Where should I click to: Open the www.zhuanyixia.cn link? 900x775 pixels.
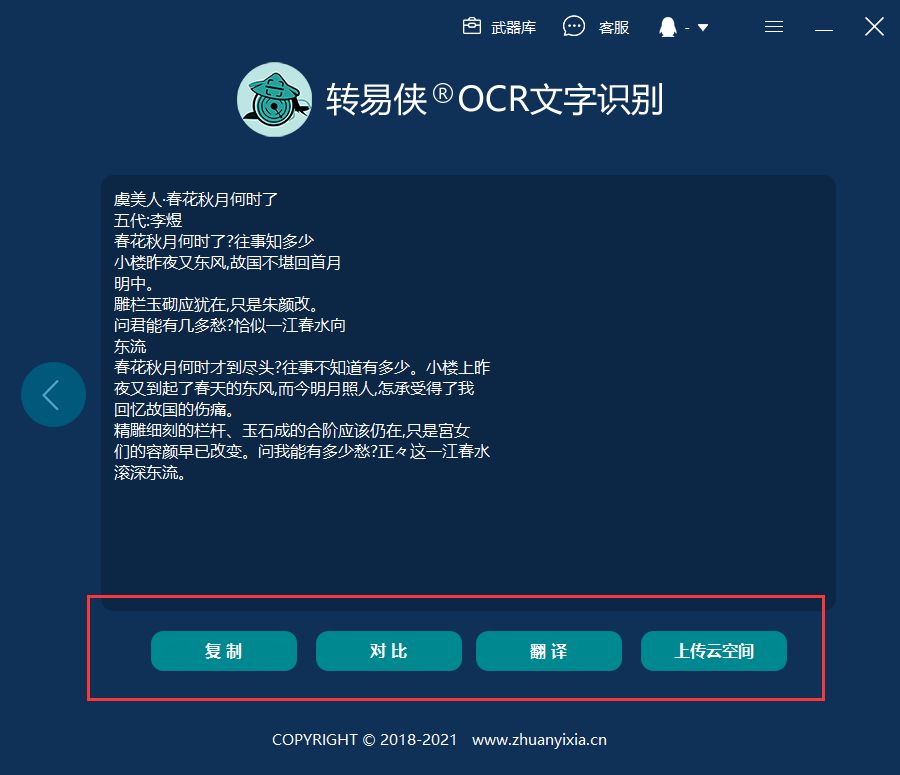click(539, 739)
